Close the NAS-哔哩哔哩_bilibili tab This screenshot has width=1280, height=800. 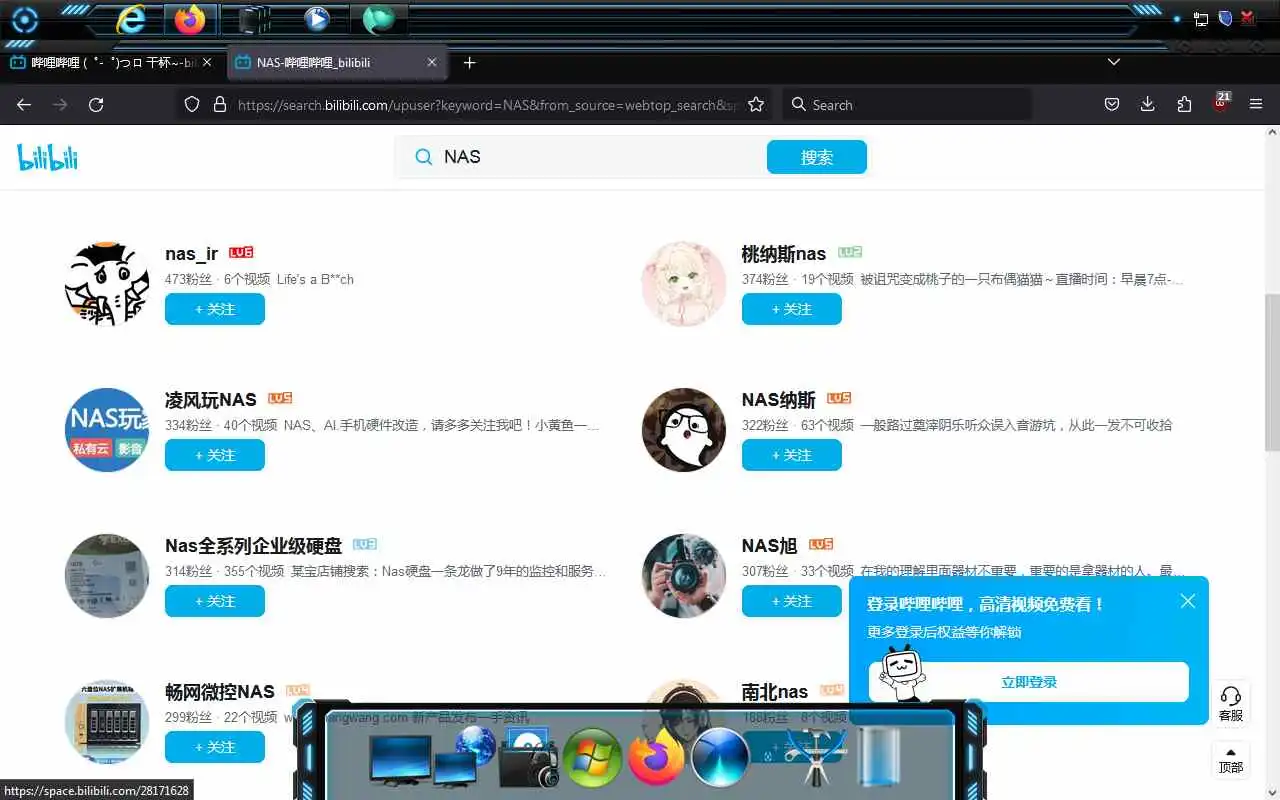pos(432,62)
